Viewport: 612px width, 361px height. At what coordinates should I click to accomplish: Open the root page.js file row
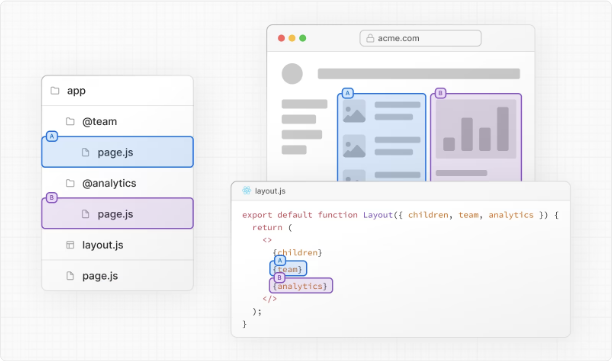(117, 276)
